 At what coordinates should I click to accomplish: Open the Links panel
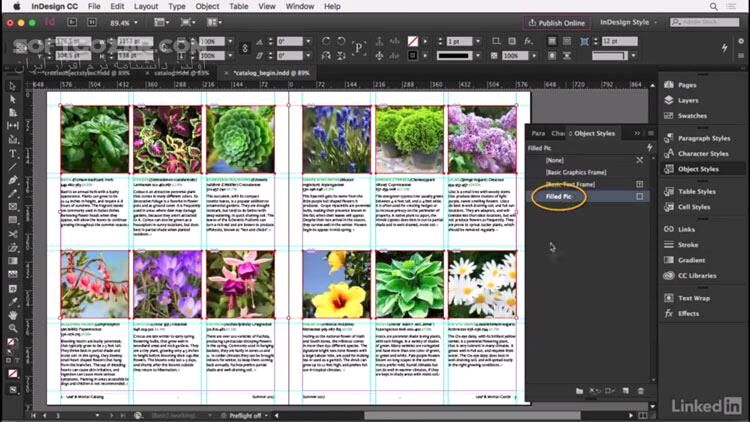coord(686,229)
